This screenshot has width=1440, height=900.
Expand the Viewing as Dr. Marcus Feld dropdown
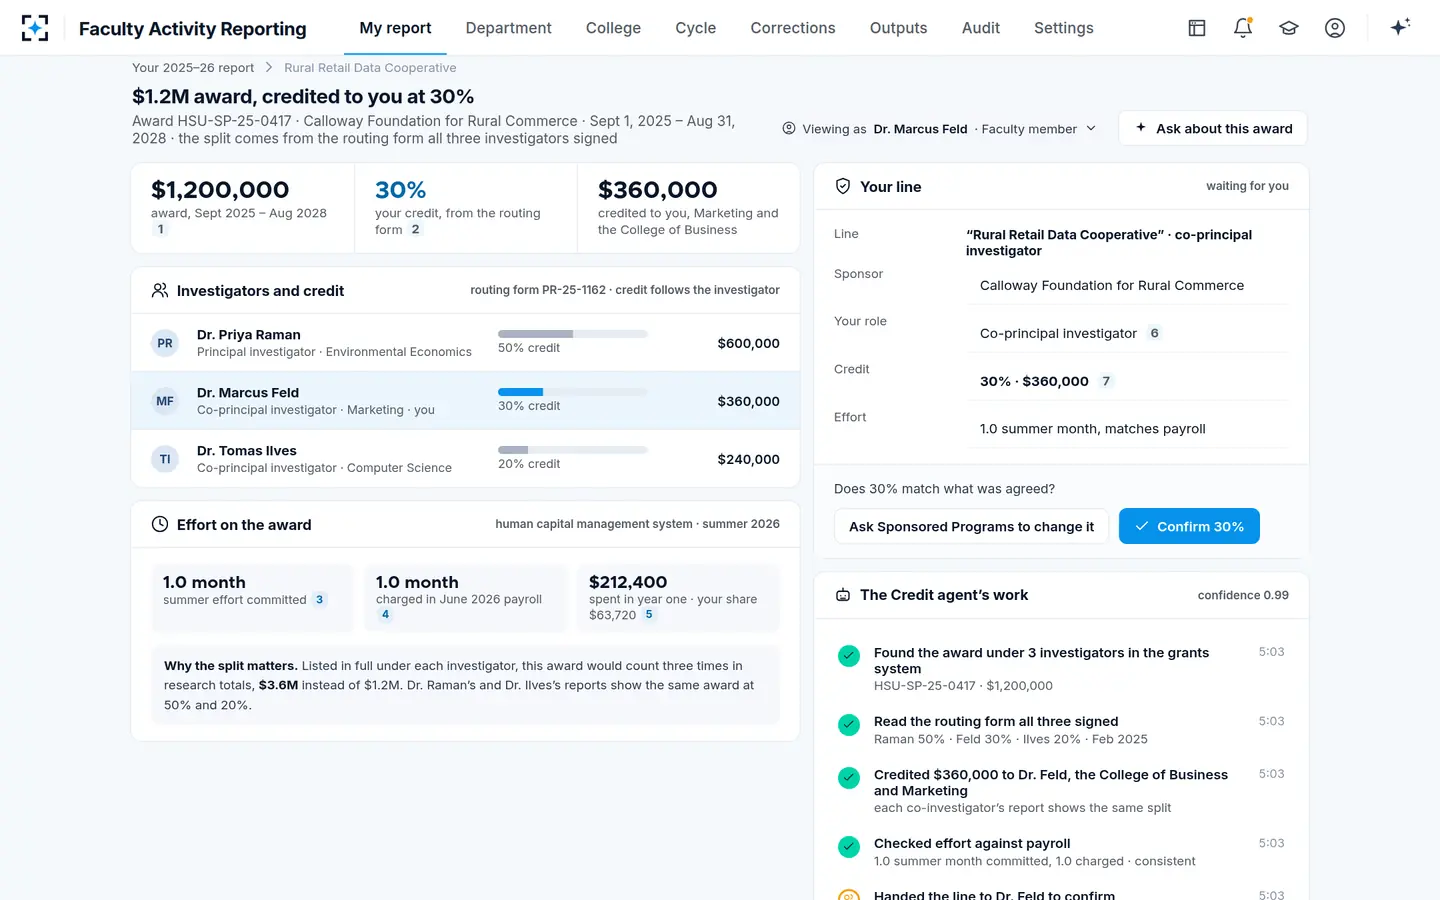click(939, 129)
